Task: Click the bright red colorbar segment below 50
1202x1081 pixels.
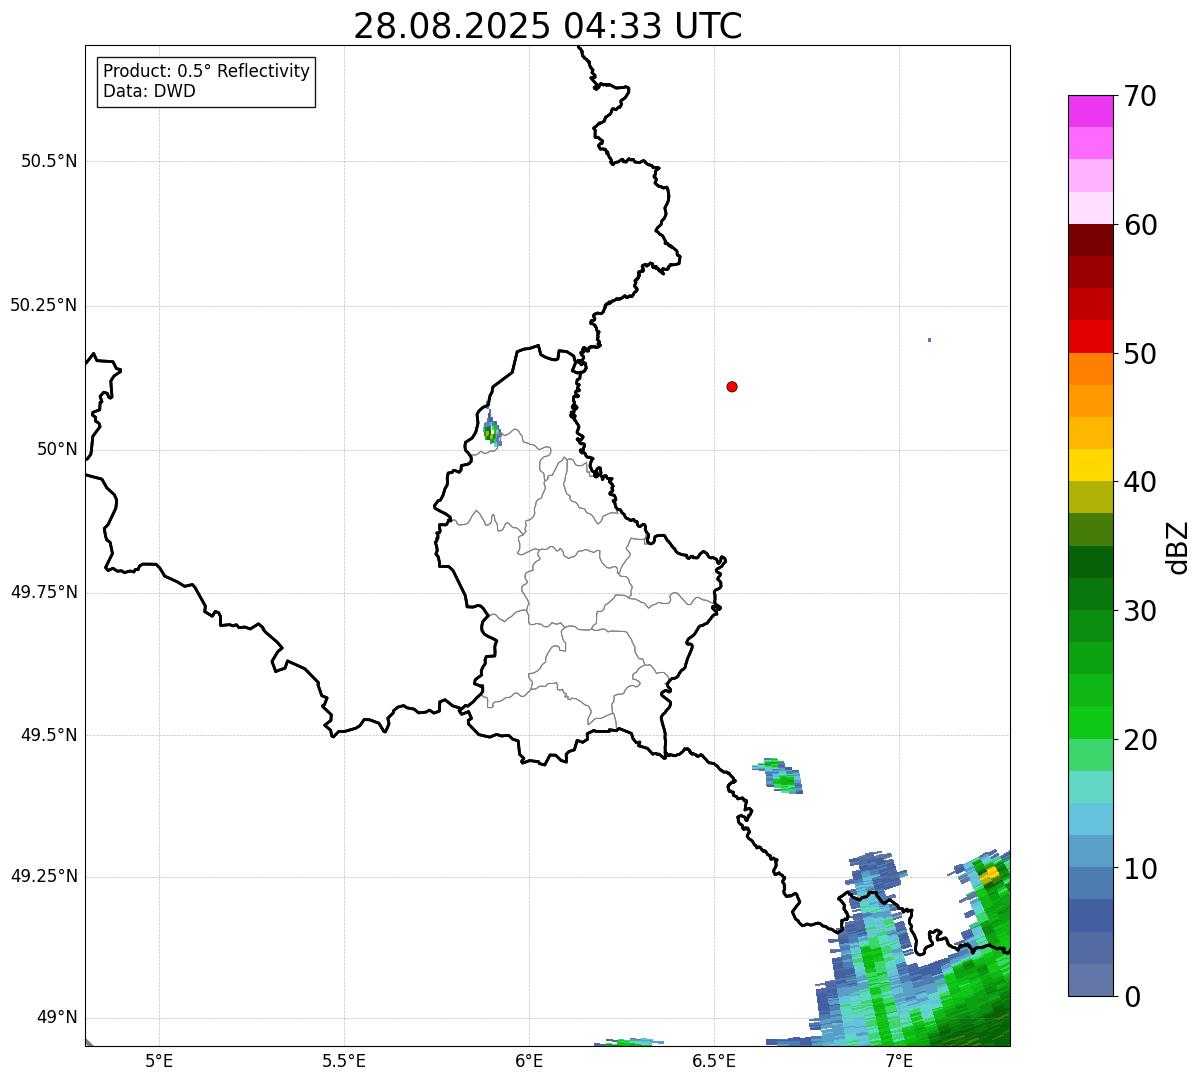Action: click(1090, 336)
